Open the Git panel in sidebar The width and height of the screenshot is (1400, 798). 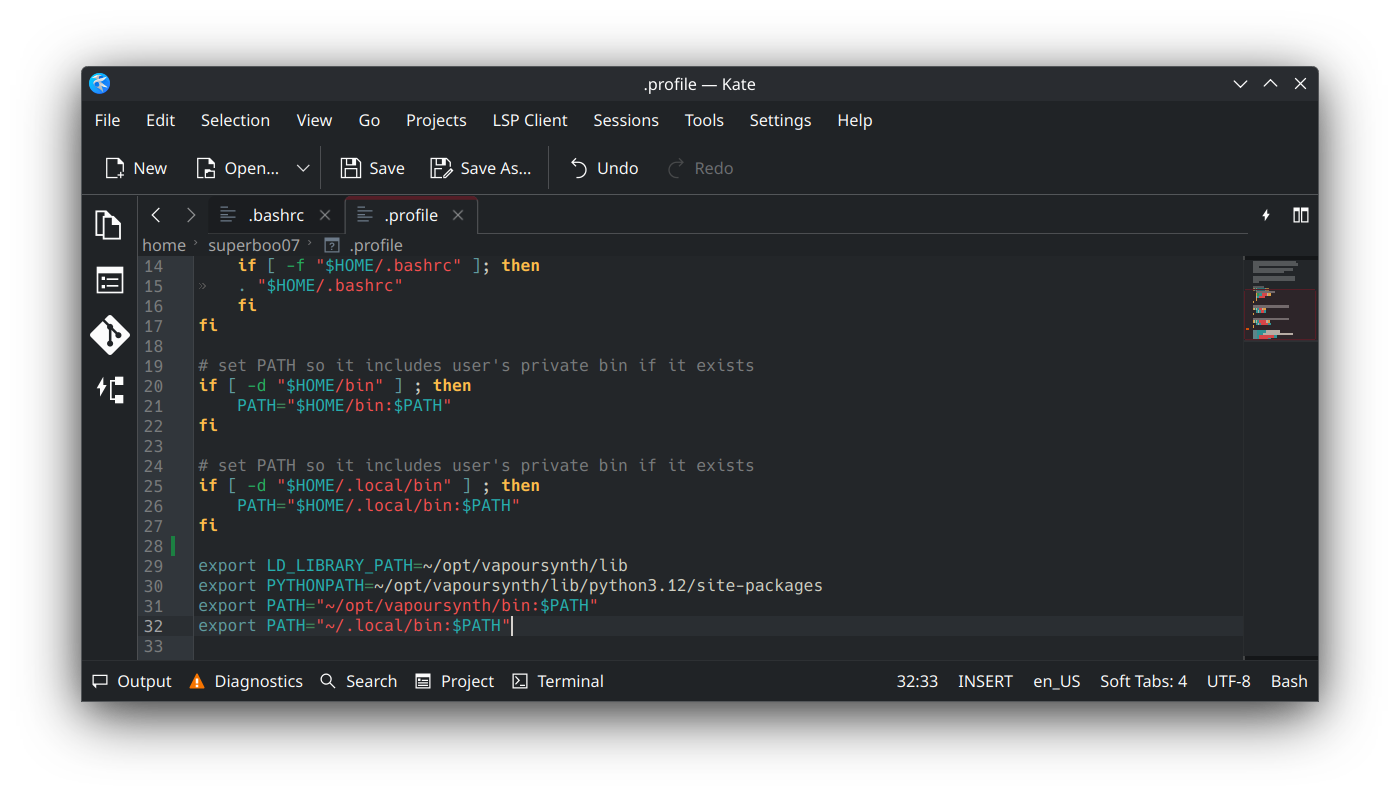109,335
